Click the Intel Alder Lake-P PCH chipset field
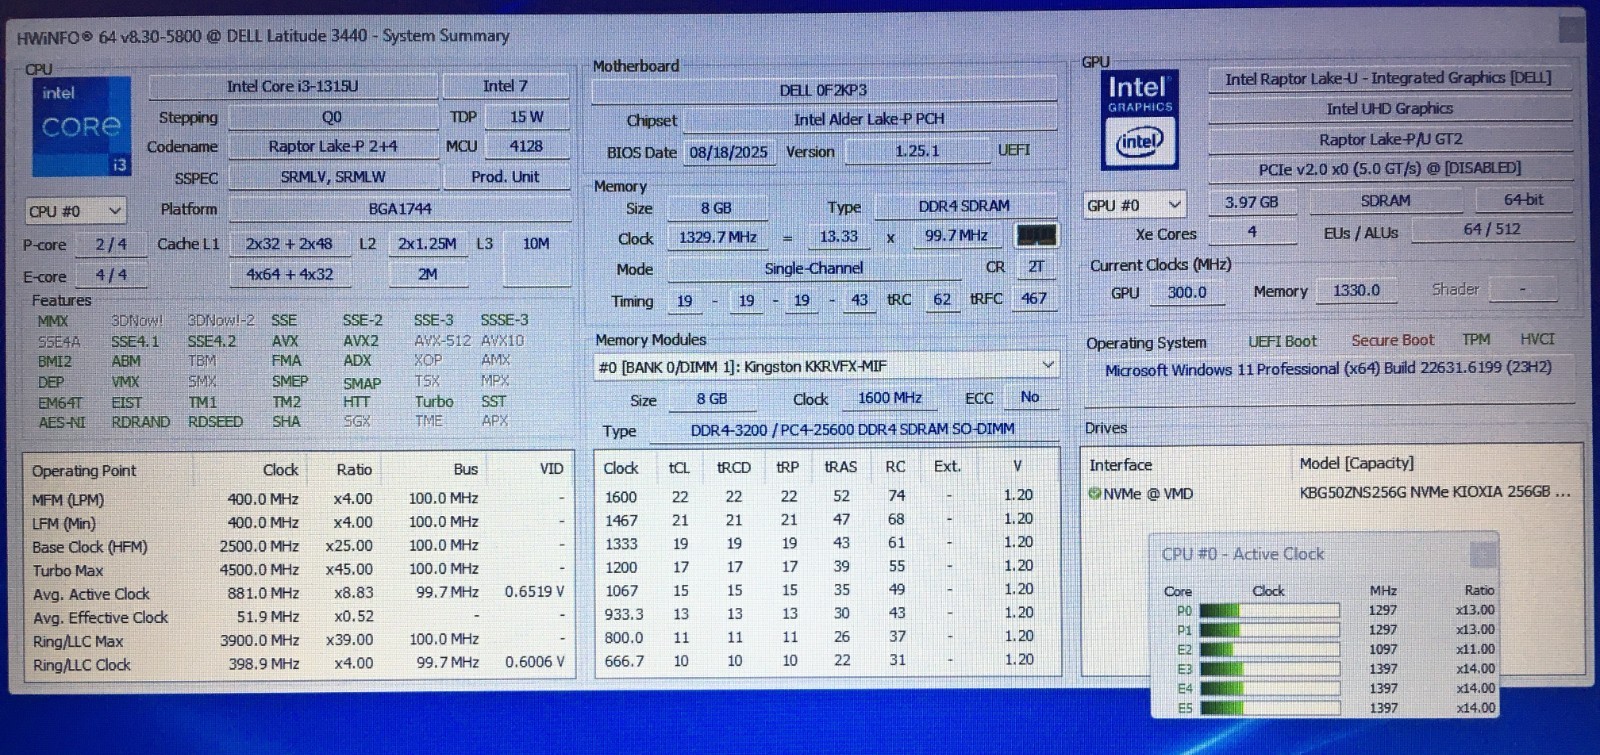 point(869,119)
